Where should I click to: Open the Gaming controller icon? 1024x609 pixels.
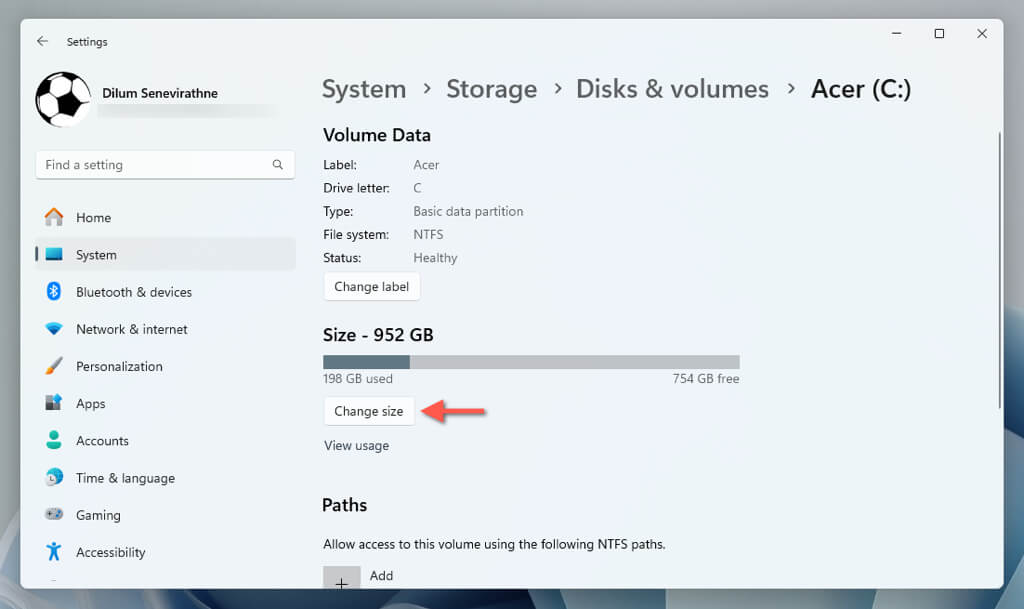(54, 515)
